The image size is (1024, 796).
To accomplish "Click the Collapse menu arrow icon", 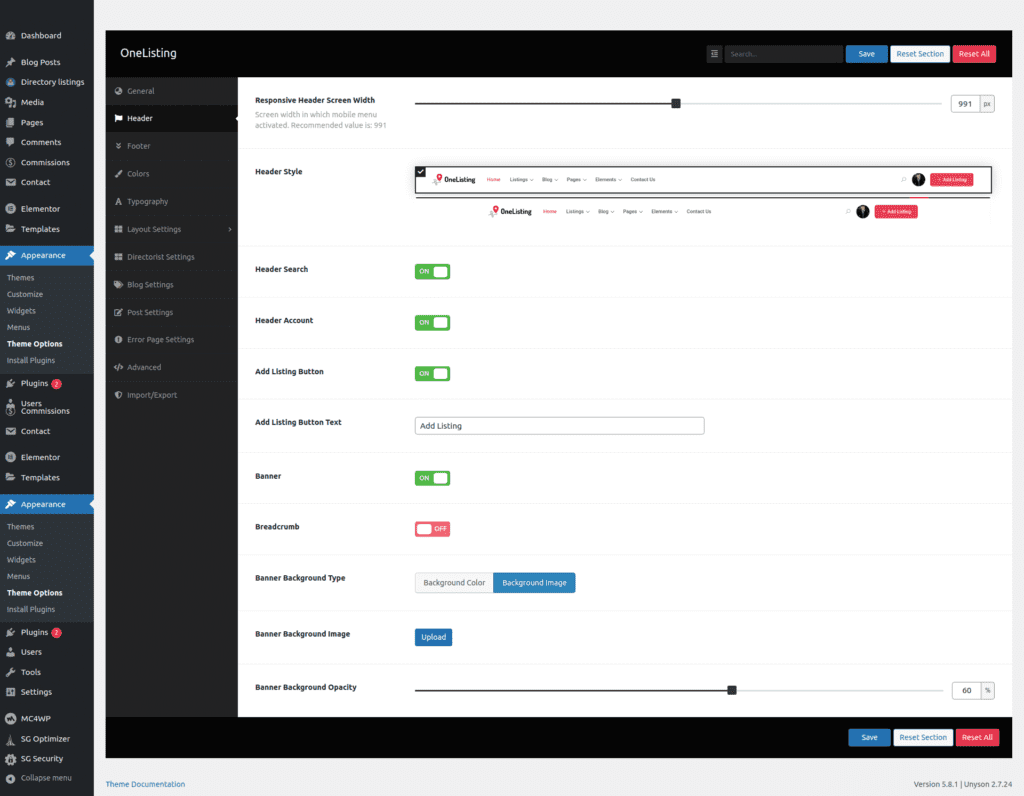I will pos(10,778).
